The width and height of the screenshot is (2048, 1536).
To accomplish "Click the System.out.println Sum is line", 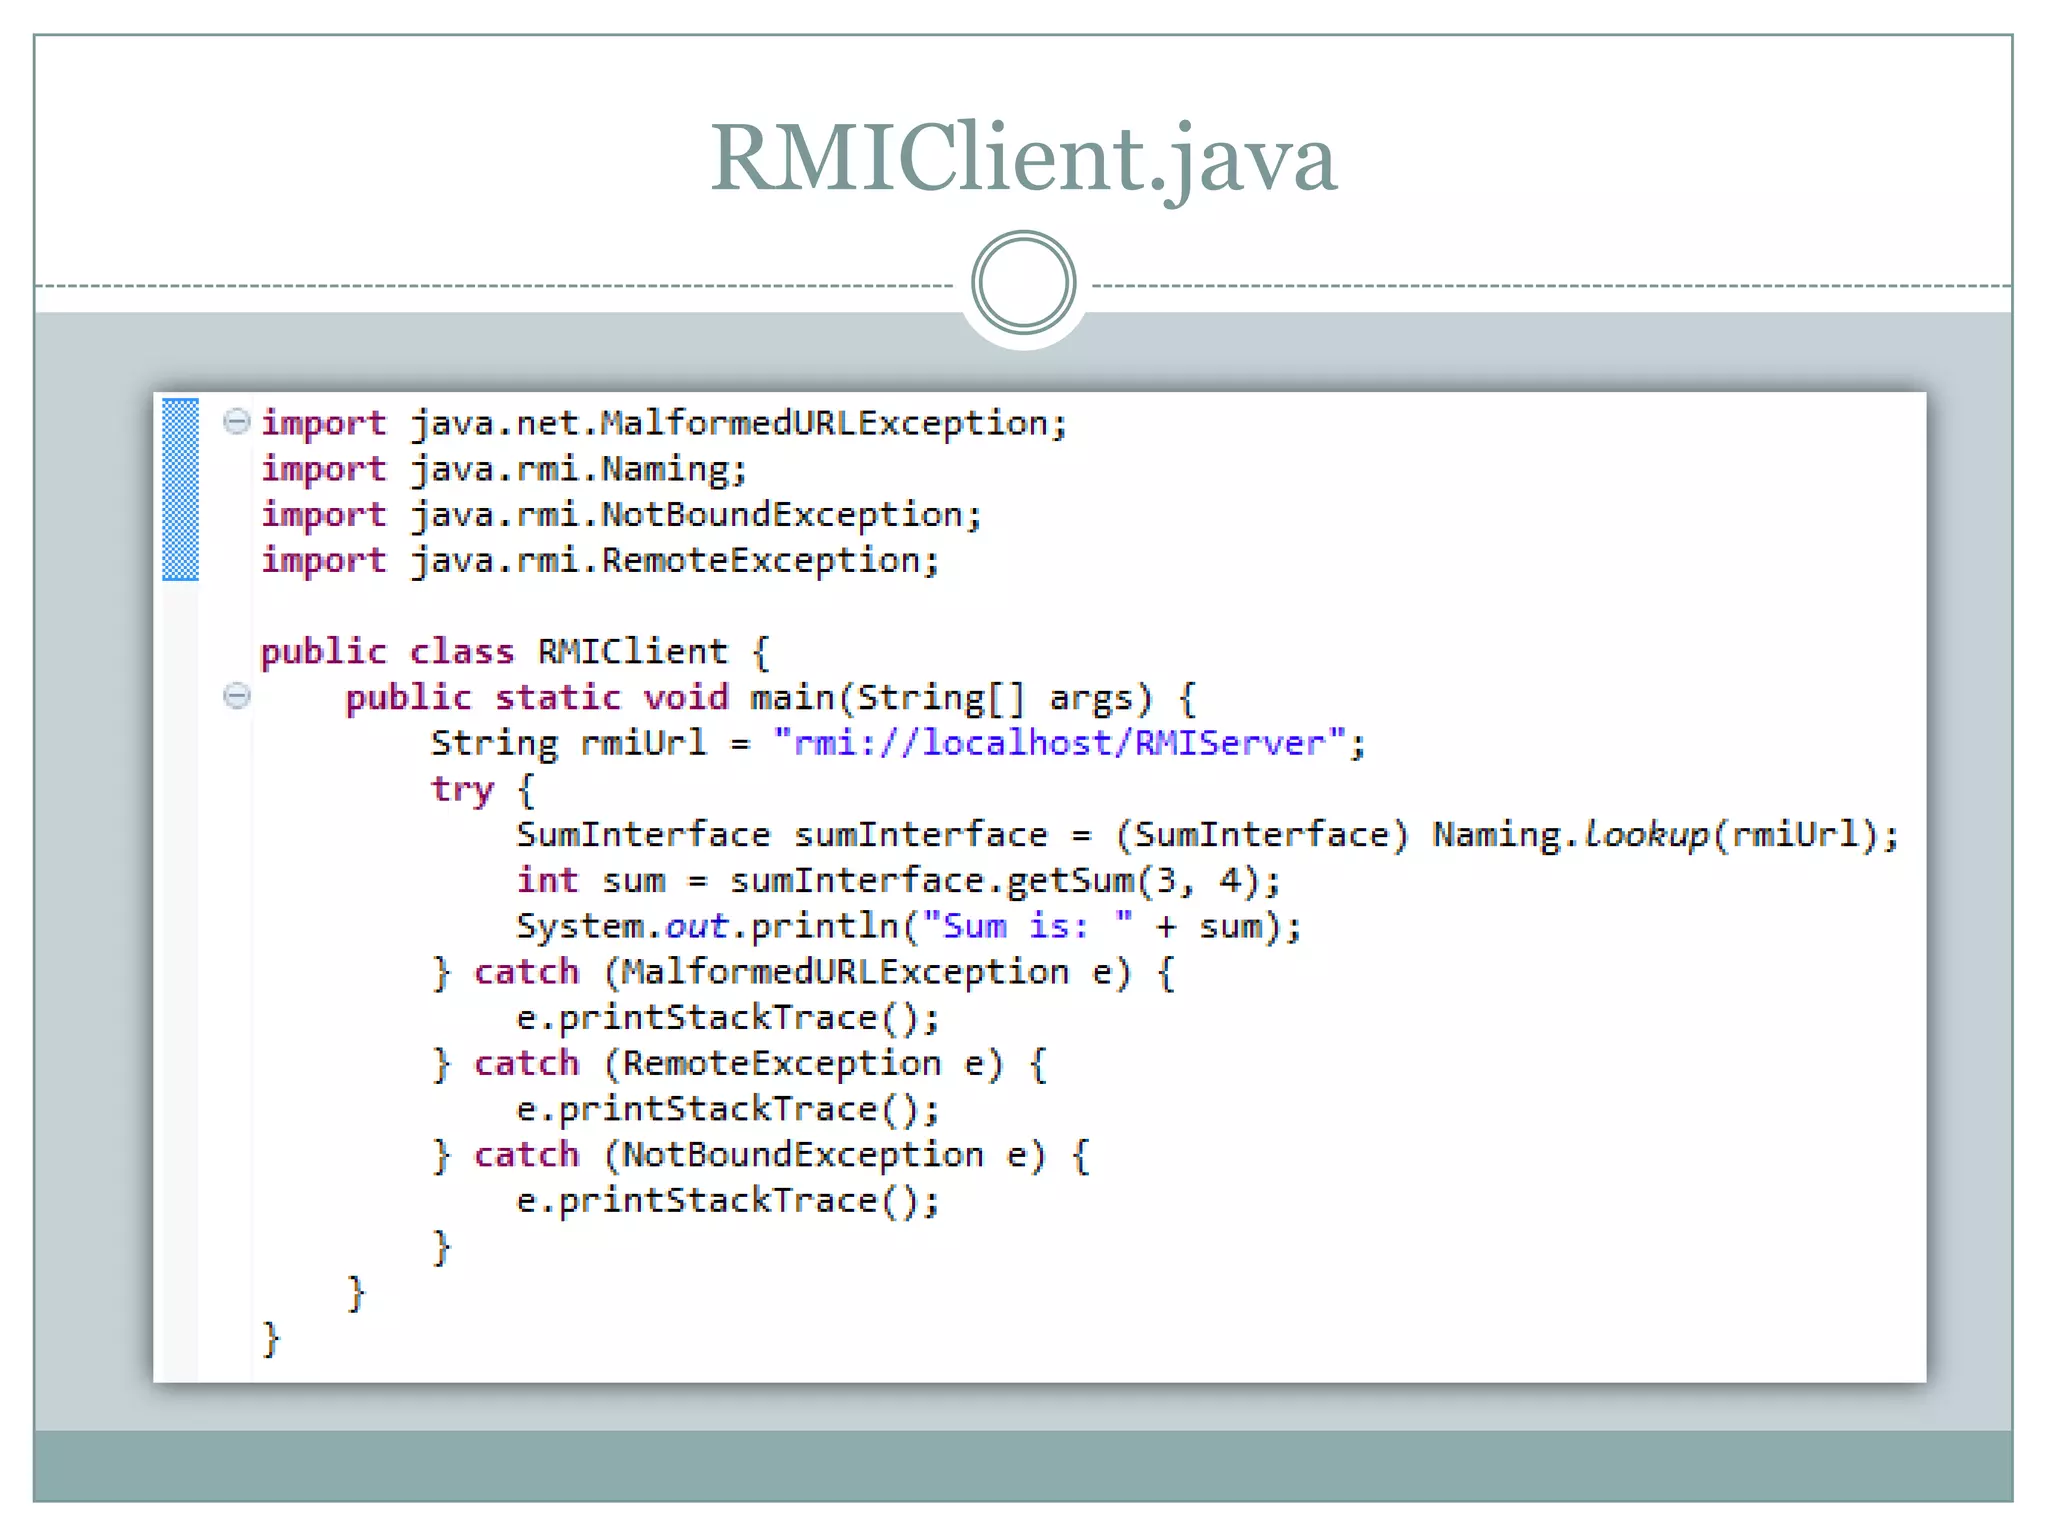I will pyautogui.click(x=909, y=926).
